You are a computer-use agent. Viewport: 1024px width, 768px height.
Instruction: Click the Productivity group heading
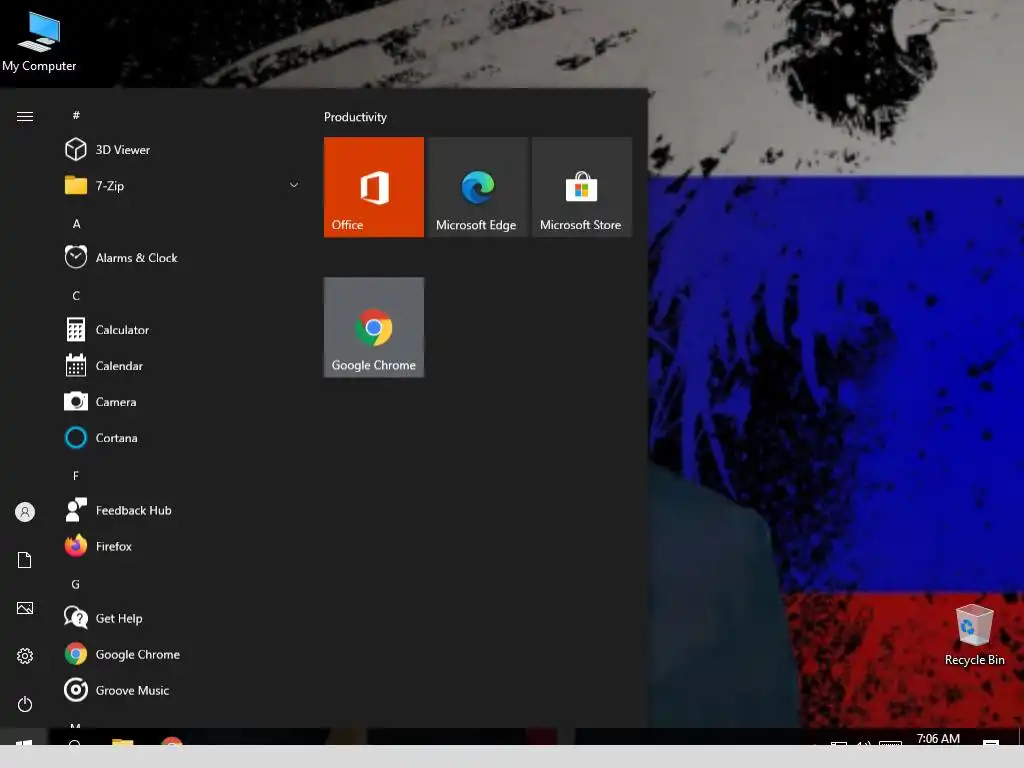[x=355, y=117]
